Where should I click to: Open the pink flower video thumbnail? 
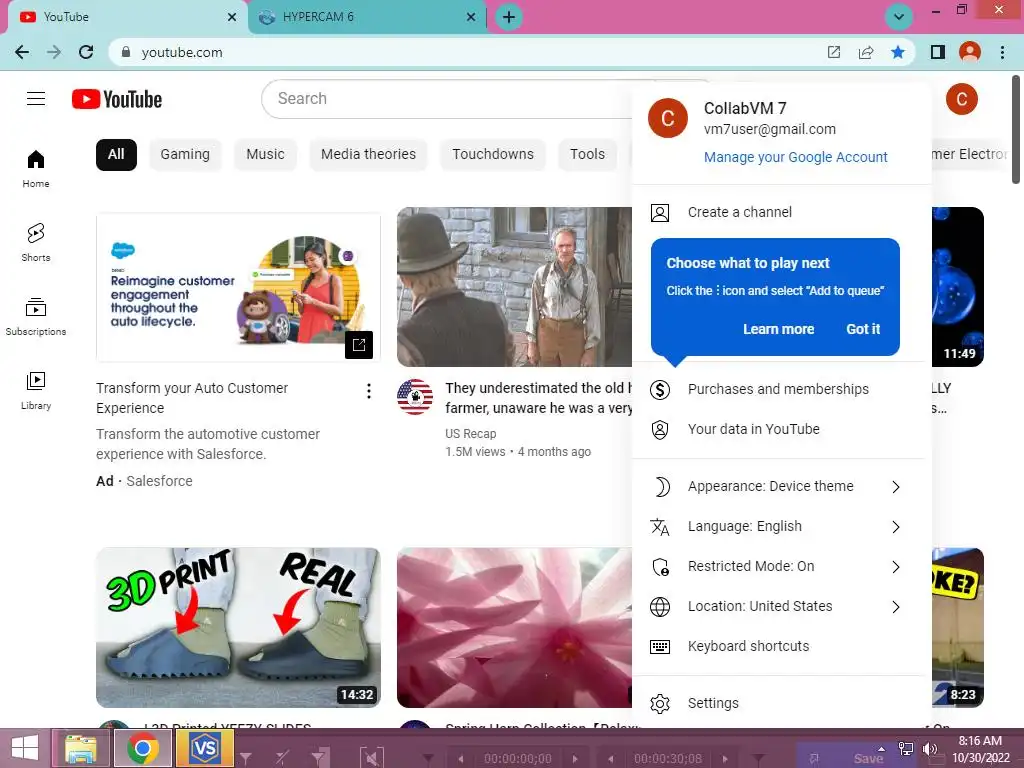click(x=515, y=628)
